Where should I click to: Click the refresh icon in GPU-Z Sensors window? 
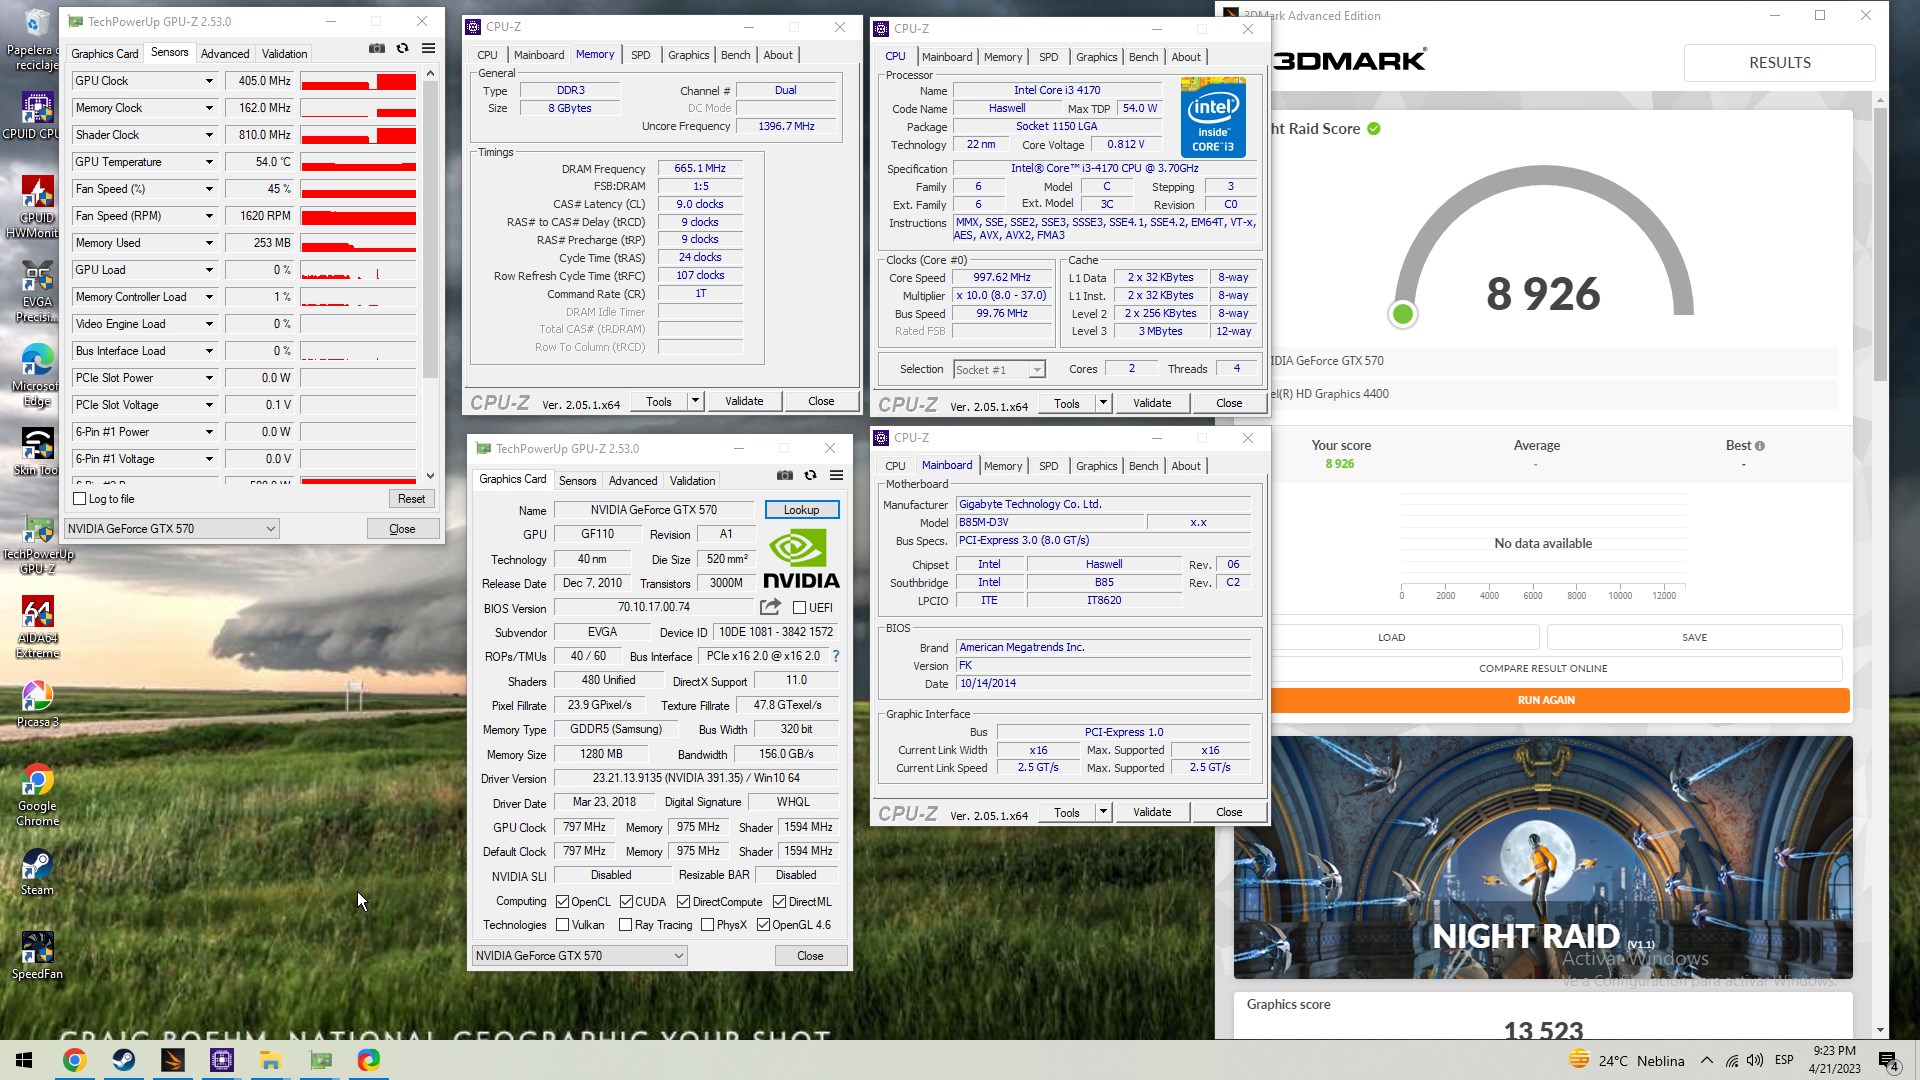pos(402,48)
